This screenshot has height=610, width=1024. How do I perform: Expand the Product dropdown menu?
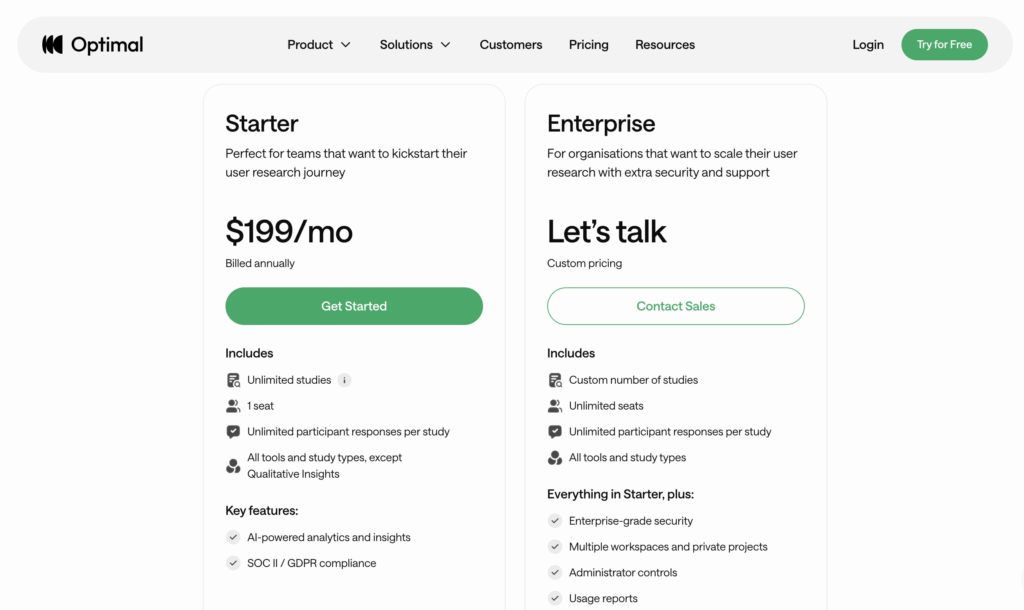pos(319,45)
